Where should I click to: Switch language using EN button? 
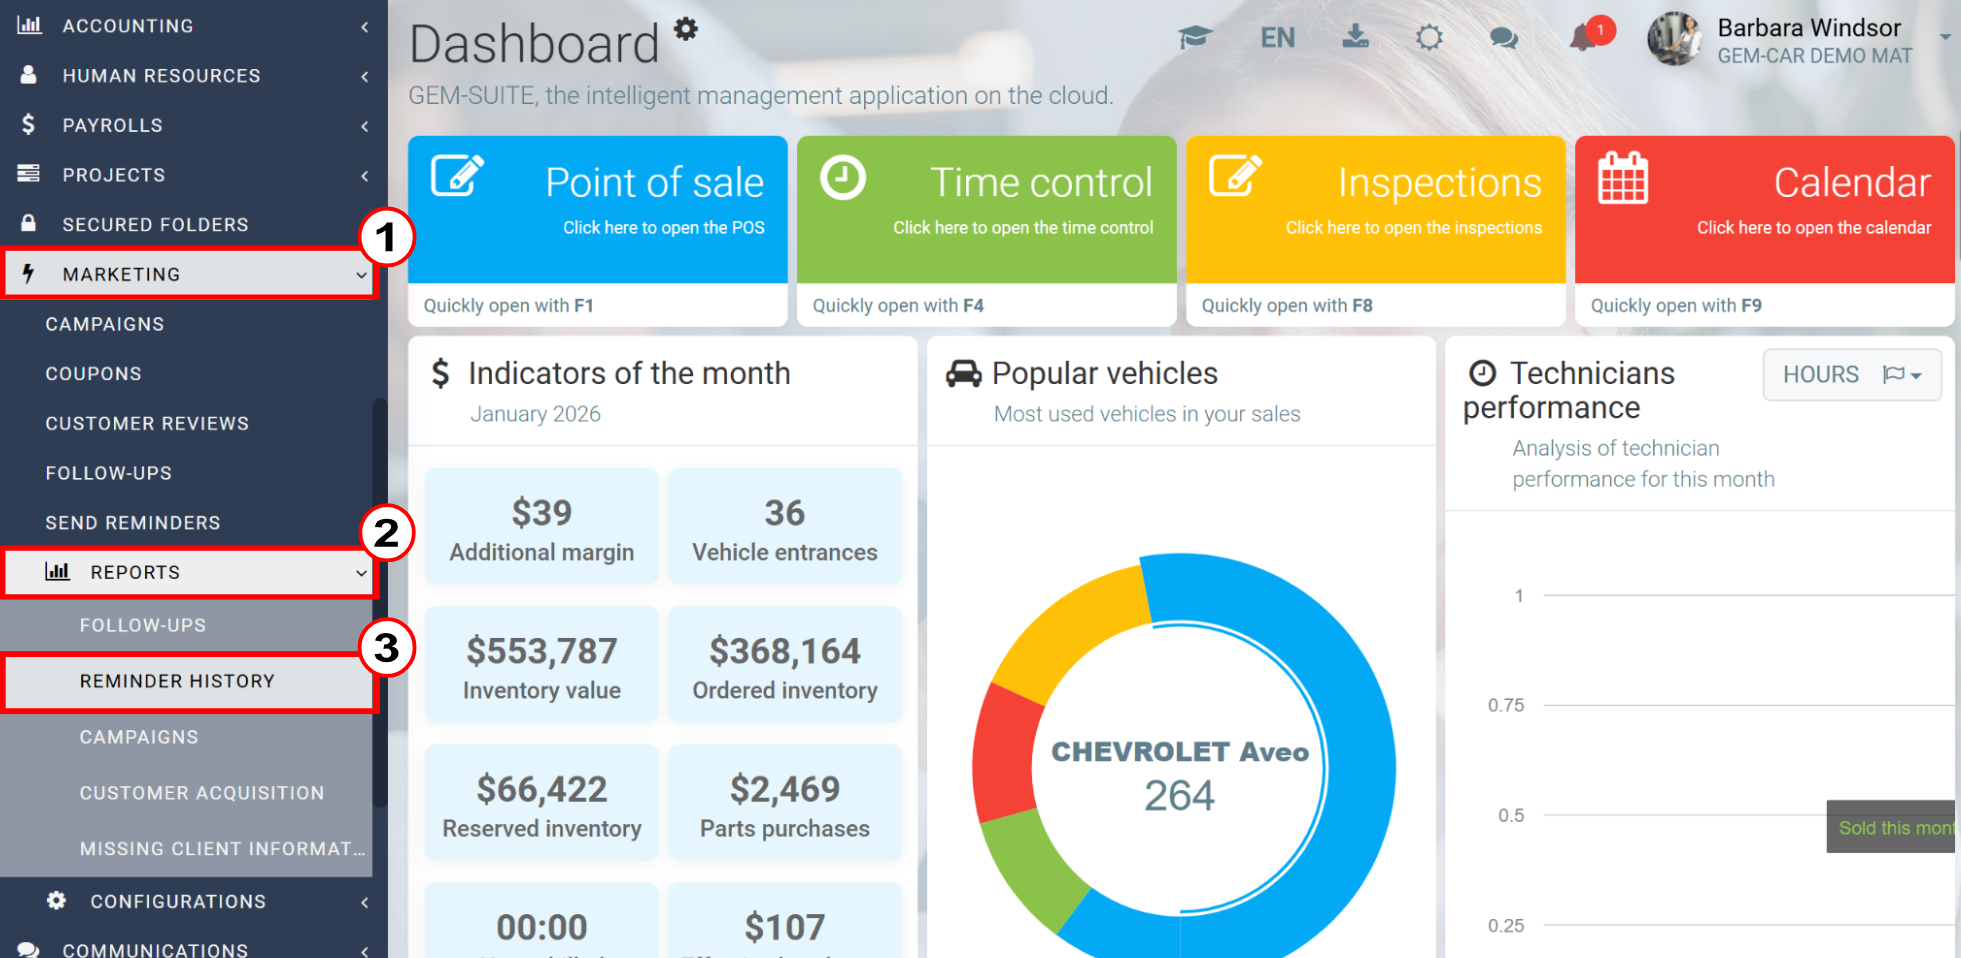tap(1277, 38)
